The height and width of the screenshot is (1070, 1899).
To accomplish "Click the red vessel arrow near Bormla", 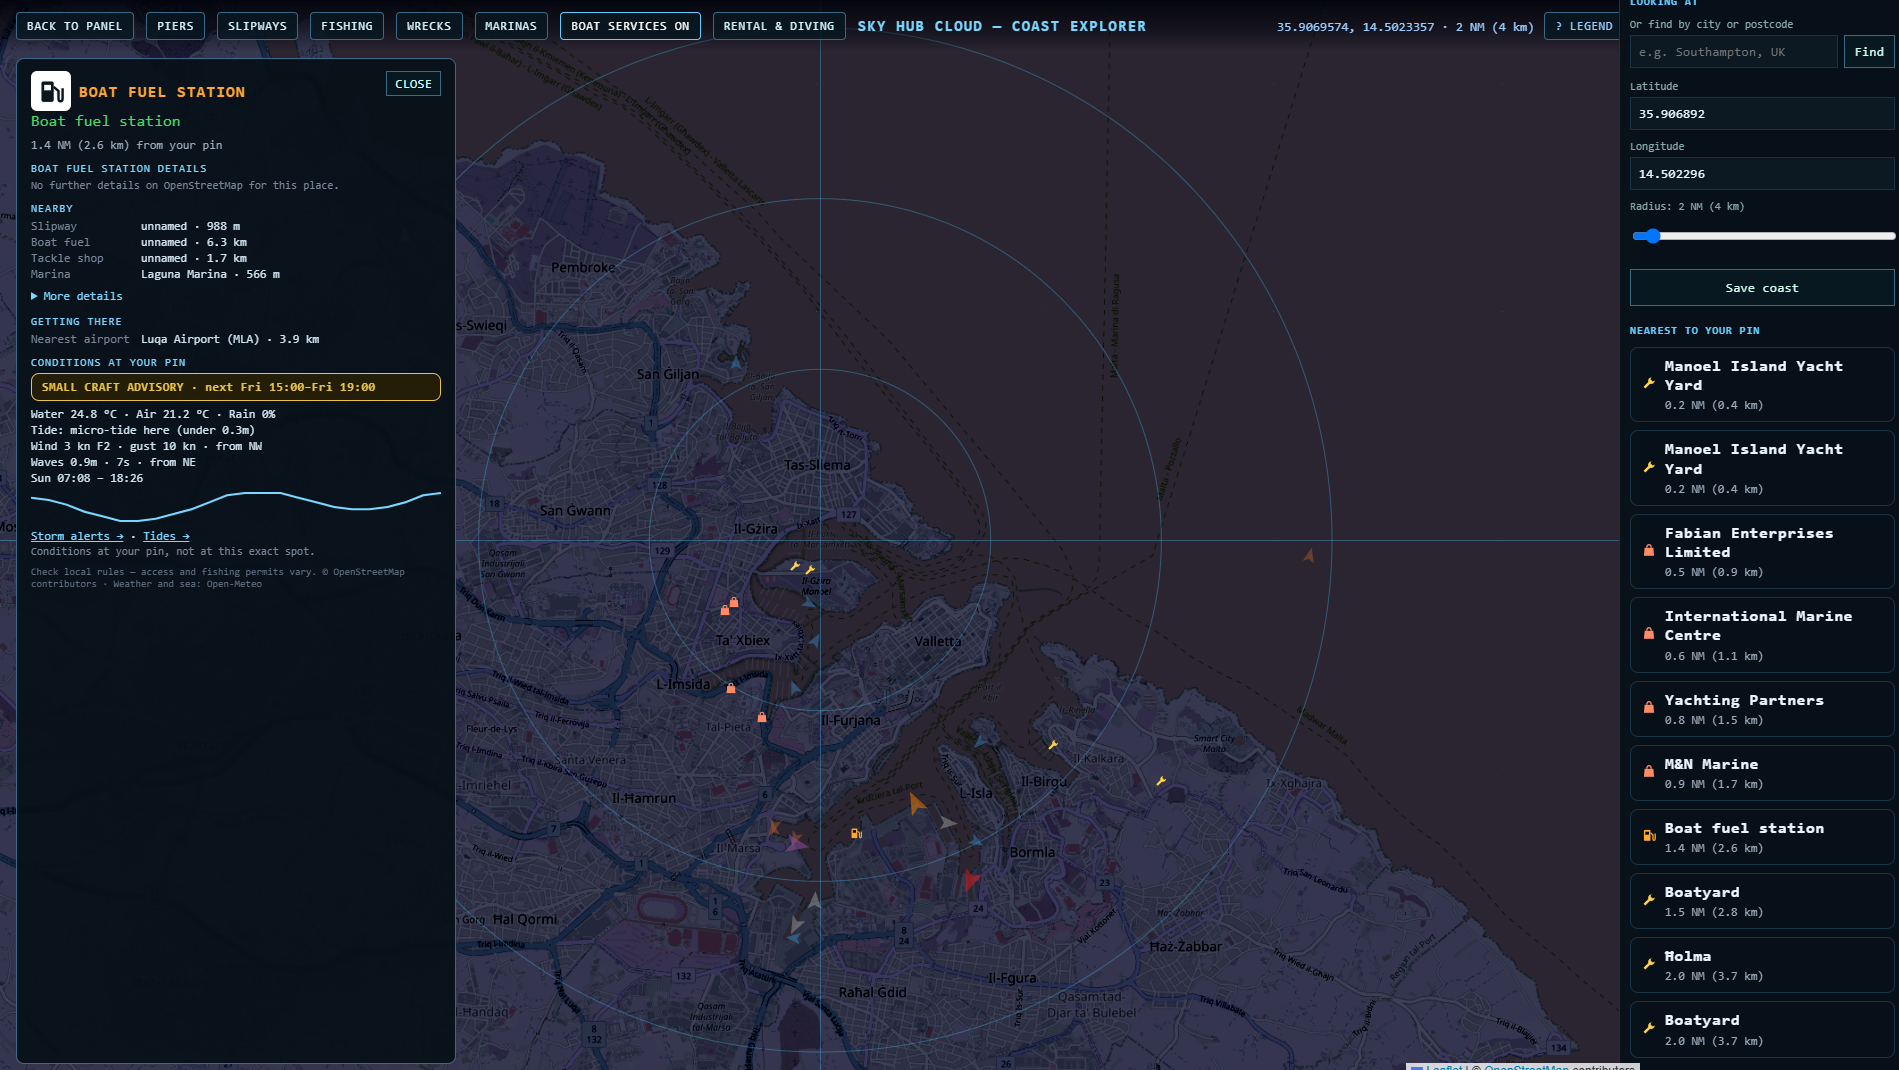I will tap(970, 880).
